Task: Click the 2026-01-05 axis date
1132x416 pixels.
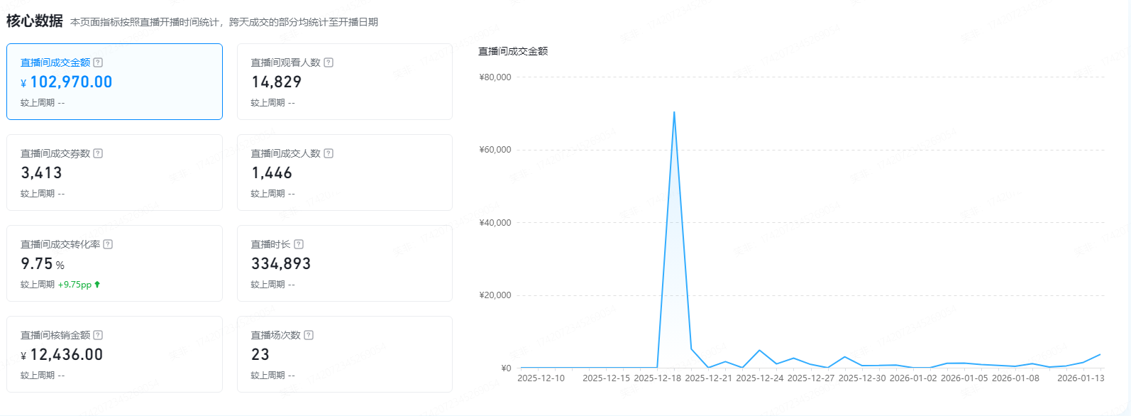Action: tap(965, 378)
